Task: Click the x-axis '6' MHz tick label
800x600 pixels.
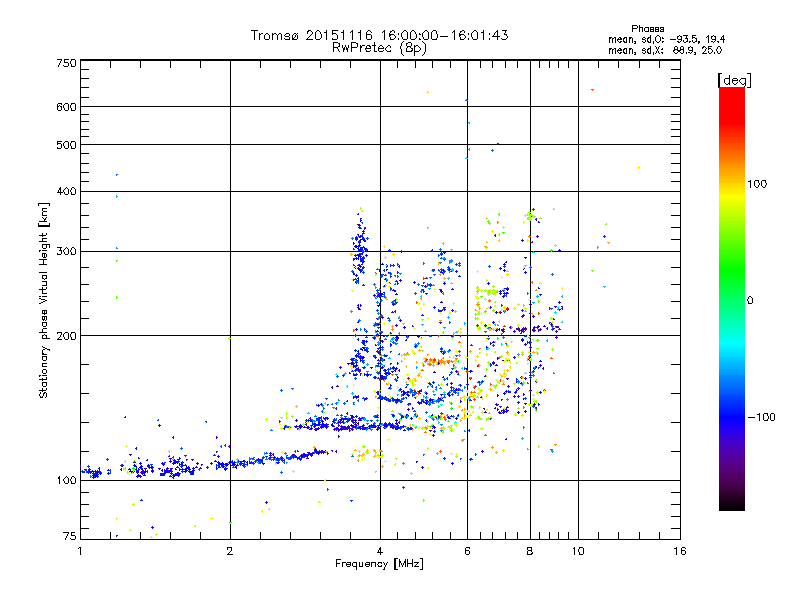Action: (467, 551)
